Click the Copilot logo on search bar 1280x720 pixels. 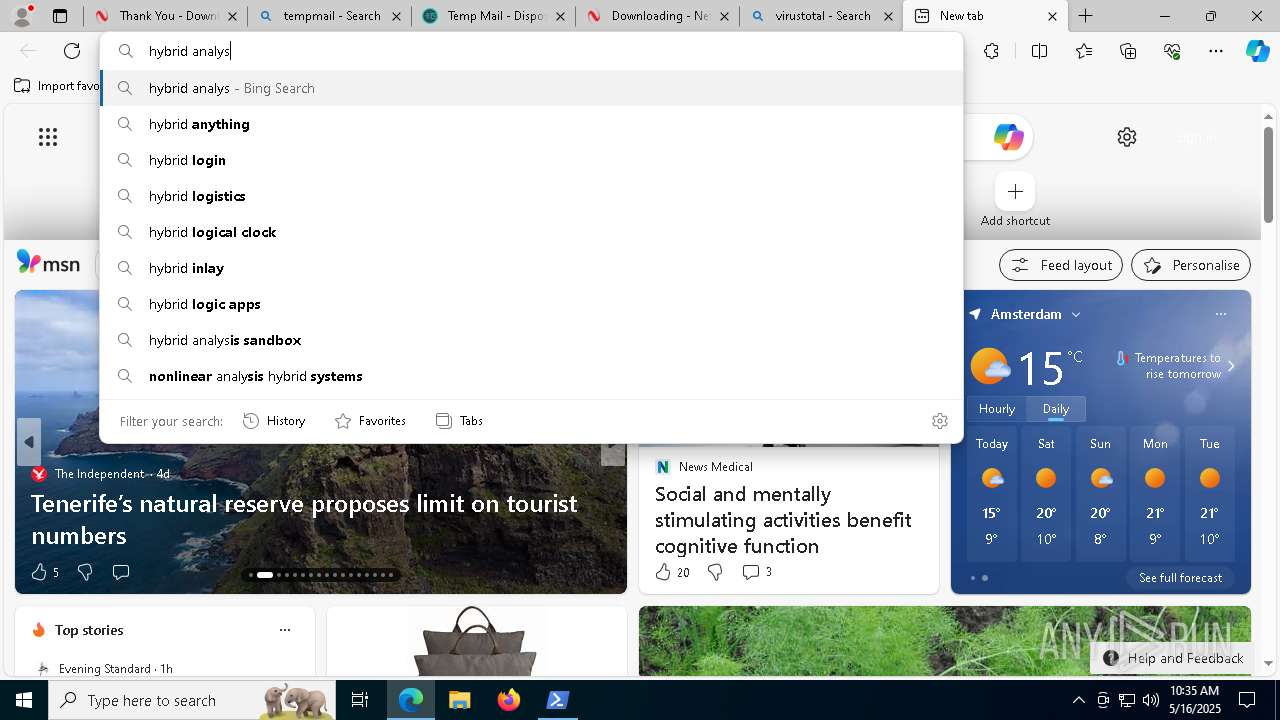point(1008,137)
